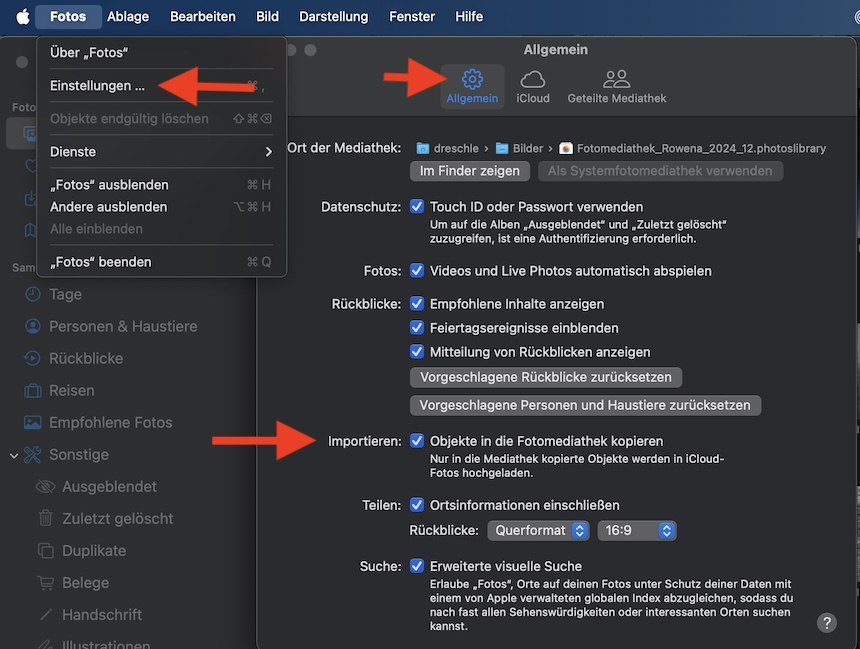The width and height of the screenshot is (860, 649).
Task: Open the iCloud settings tab
Action: [x=532, y=87]
